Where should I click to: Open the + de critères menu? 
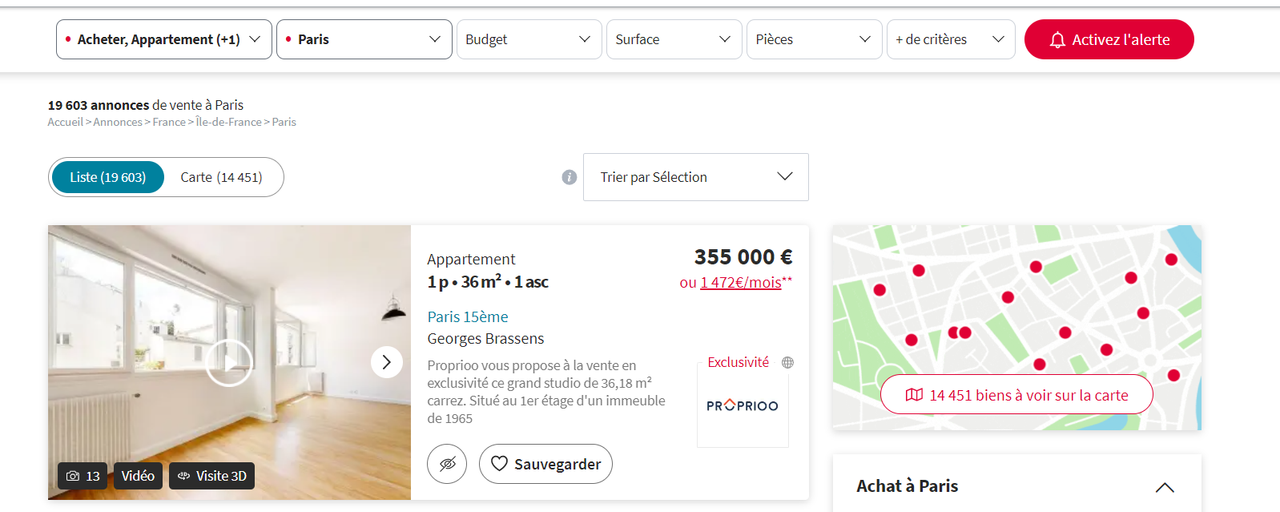(x=951, y=39)
